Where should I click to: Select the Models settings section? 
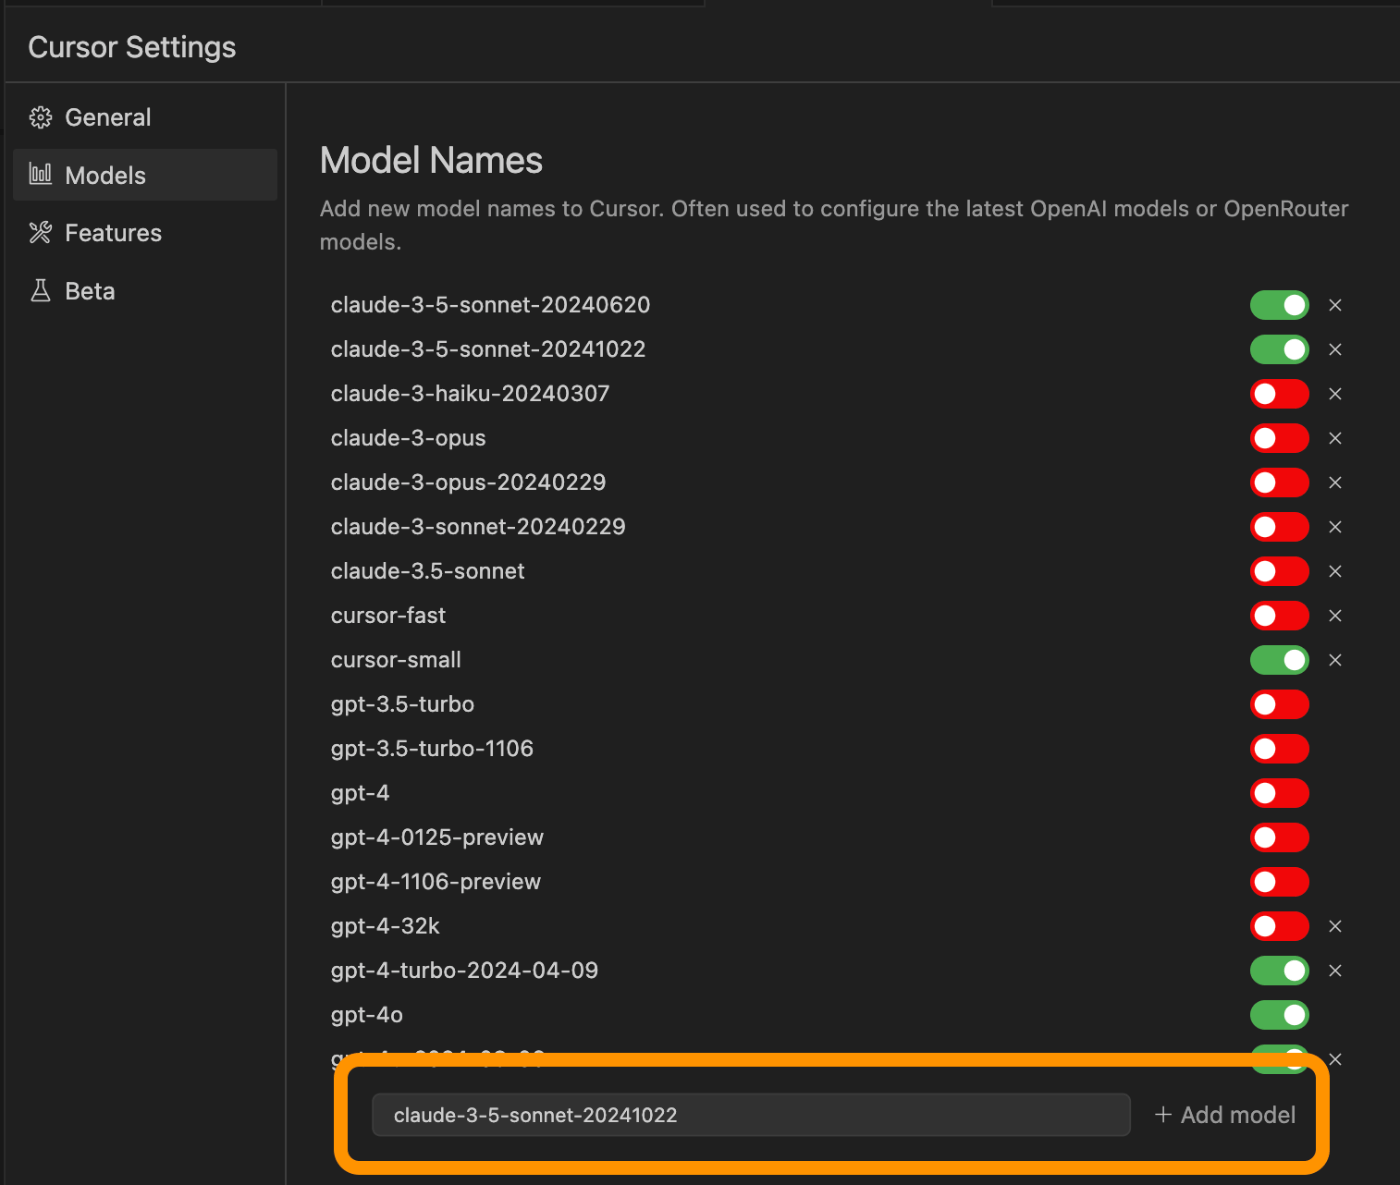click(145, 175)
